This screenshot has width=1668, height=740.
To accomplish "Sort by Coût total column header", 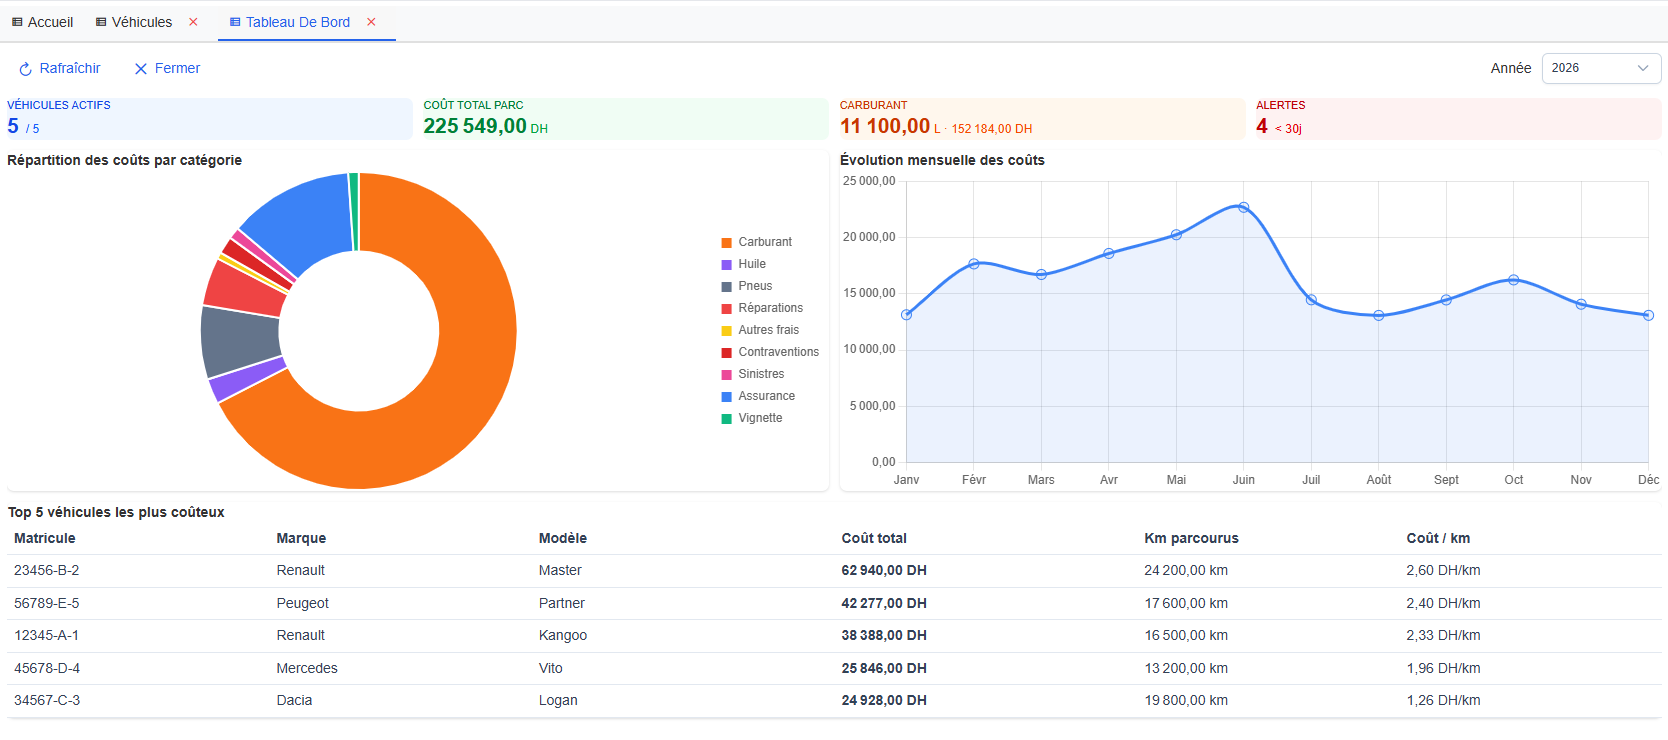I will [873, 538].
